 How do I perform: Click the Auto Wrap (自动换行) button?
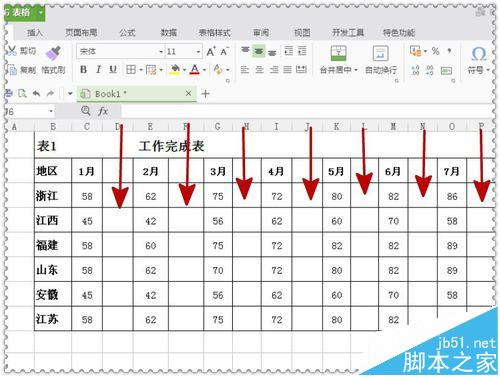coord(381,60)
